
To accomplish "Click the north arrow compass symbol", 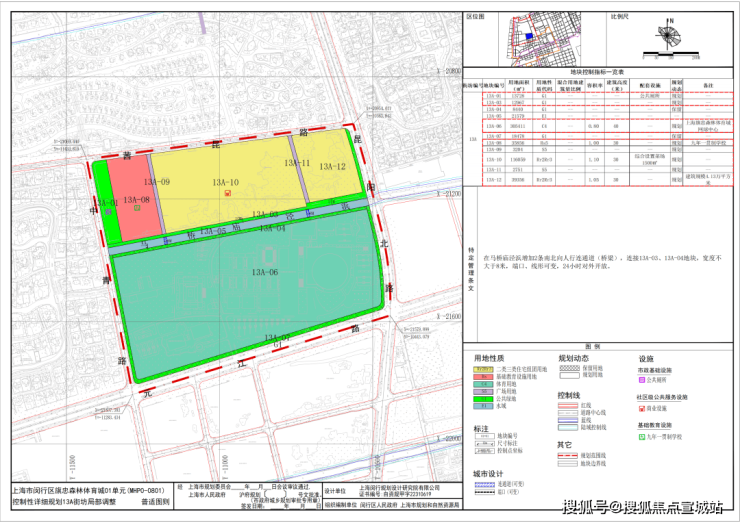I will click(x=669, y=34).
